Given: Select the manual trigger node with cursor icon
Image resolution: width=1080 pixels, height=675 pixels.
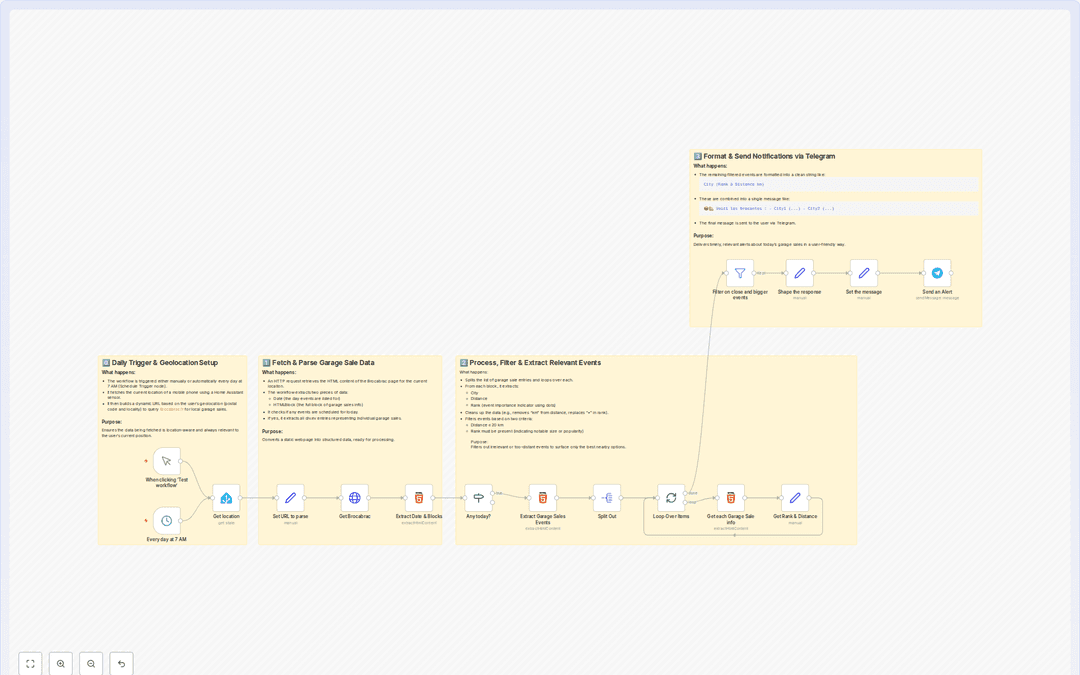Looking at the screenshot, I should click(167, 461).
